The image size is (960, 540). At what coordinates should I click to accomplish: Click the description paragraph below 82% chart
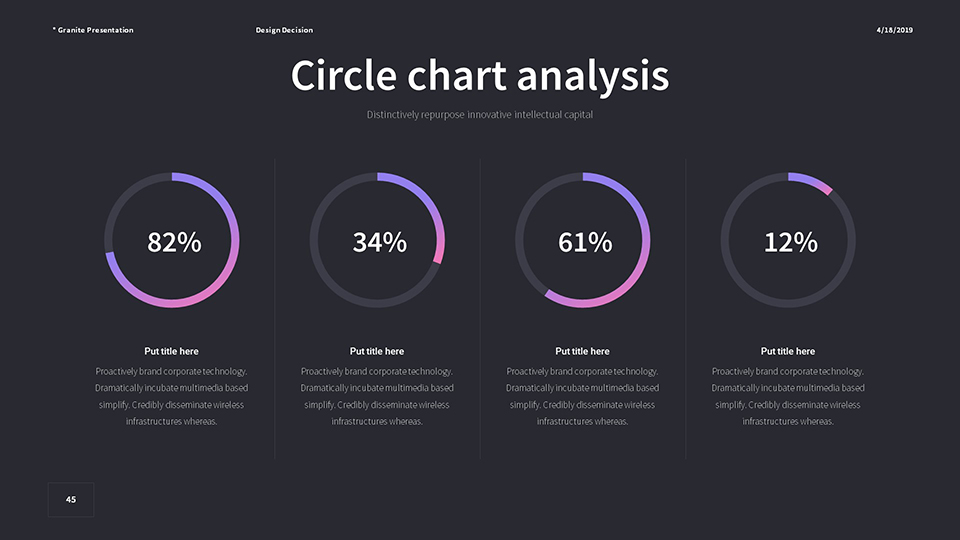pos(172,396)
